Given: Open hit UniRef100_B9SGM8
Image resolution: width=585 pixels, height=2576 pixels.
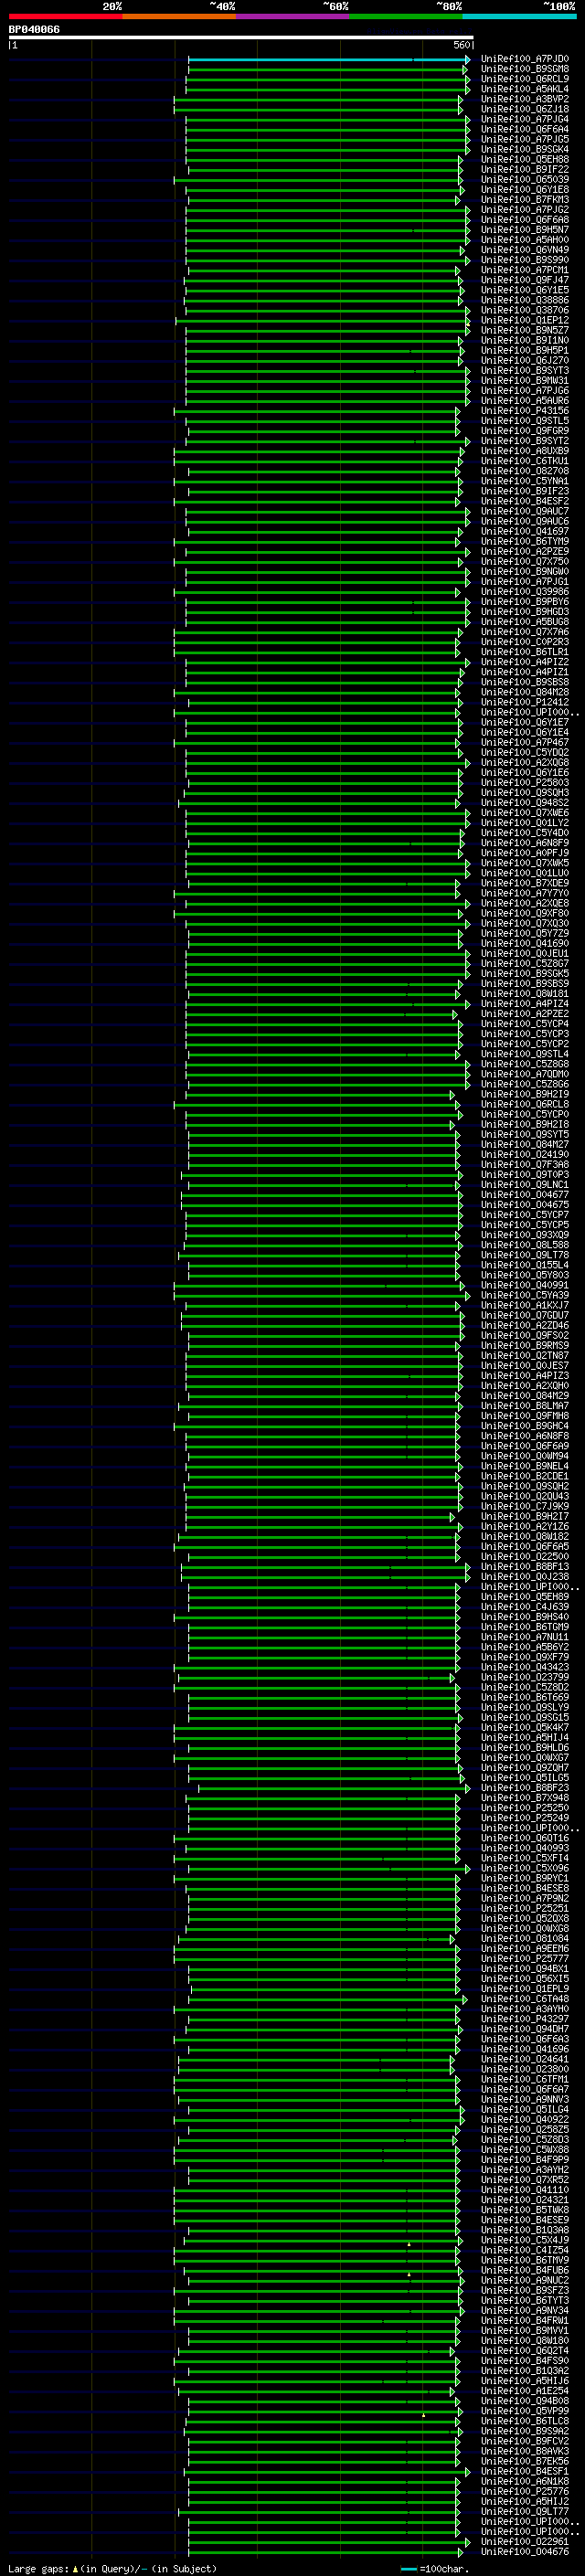Looking at the screenshot, I should click(x=525, y=69).
